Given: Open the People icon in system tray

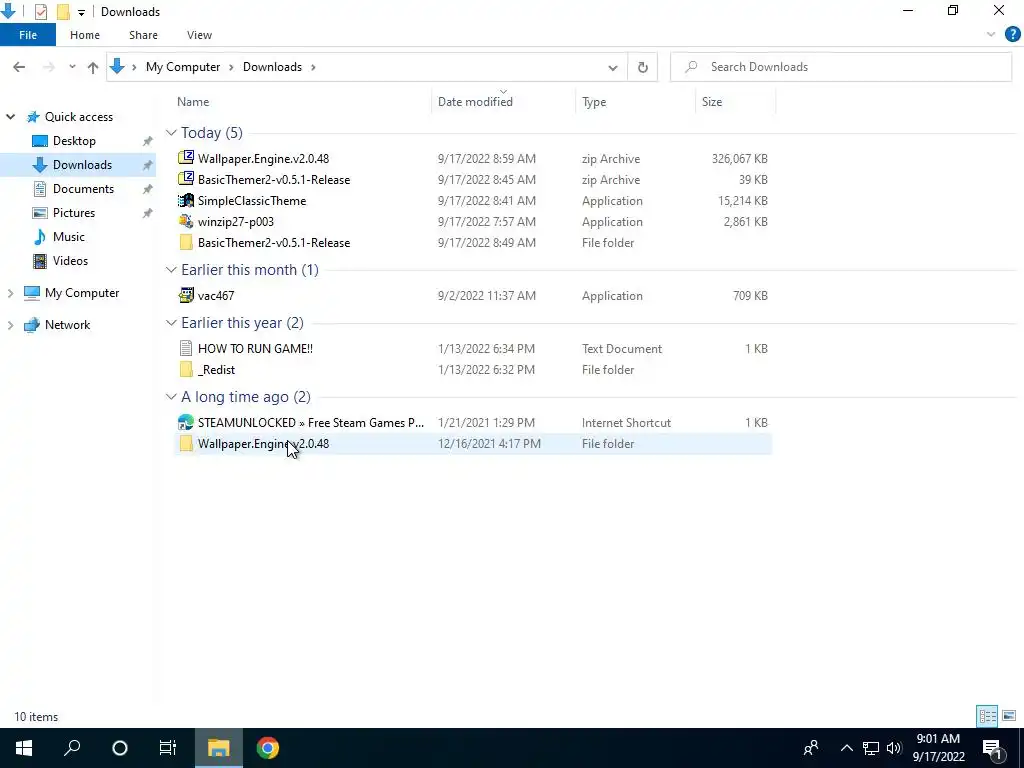Looking at the screenshot, I should click(811, 748).
